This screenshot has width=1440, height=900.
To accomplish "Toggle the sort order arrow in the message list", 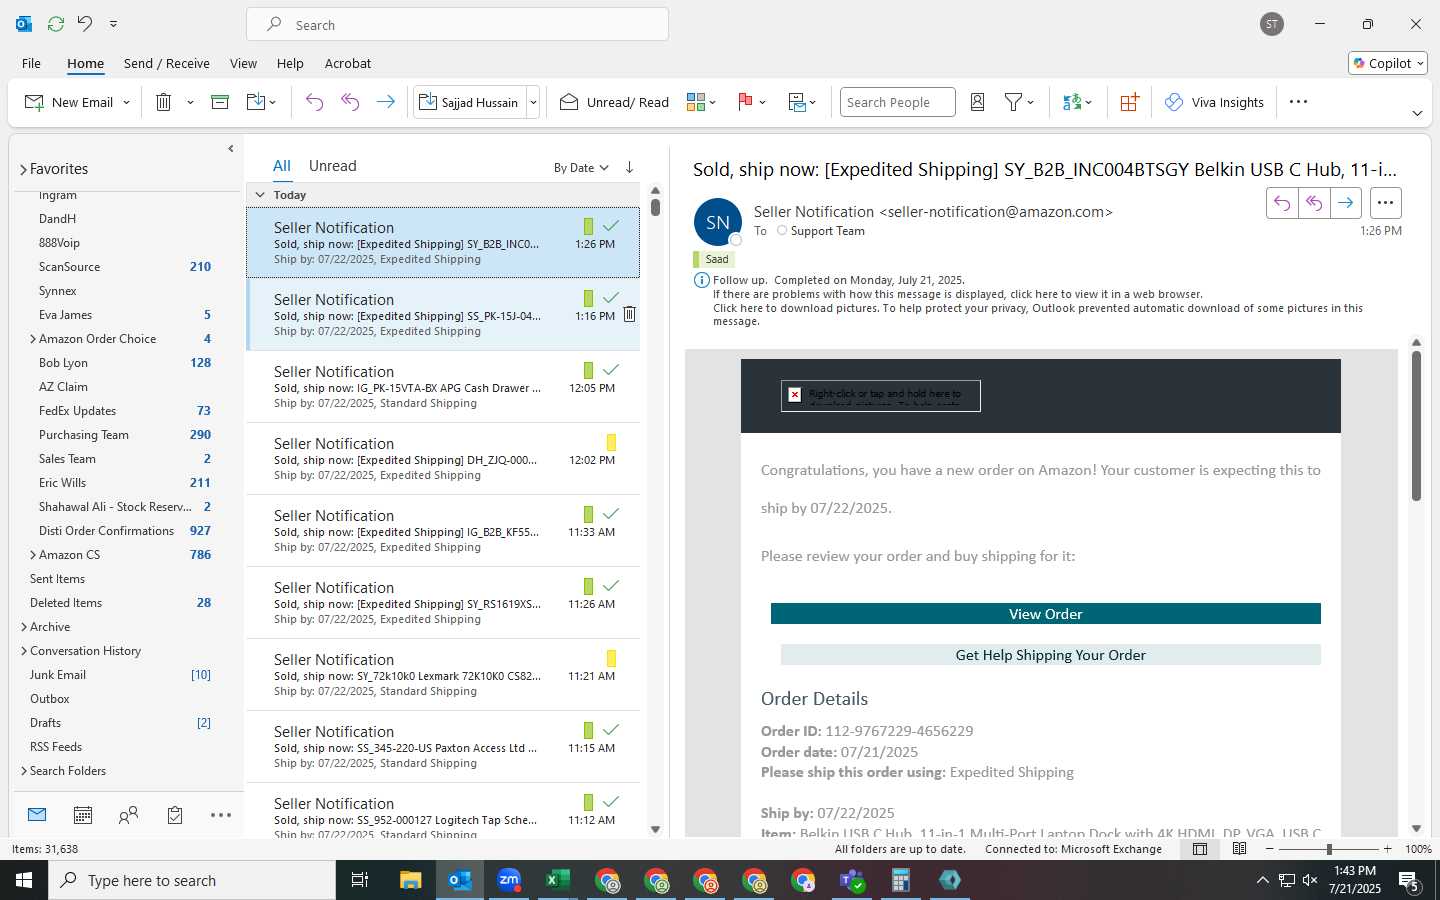I will tap(629, 167).
